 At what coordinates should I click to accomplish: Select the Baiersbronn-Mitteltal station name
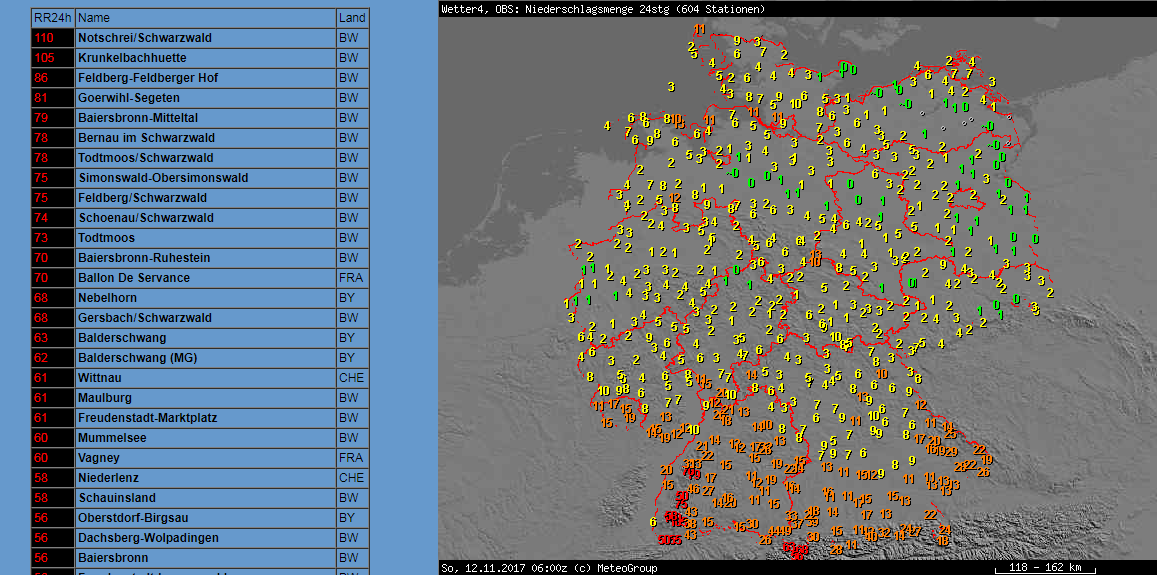tap(137, 117)
